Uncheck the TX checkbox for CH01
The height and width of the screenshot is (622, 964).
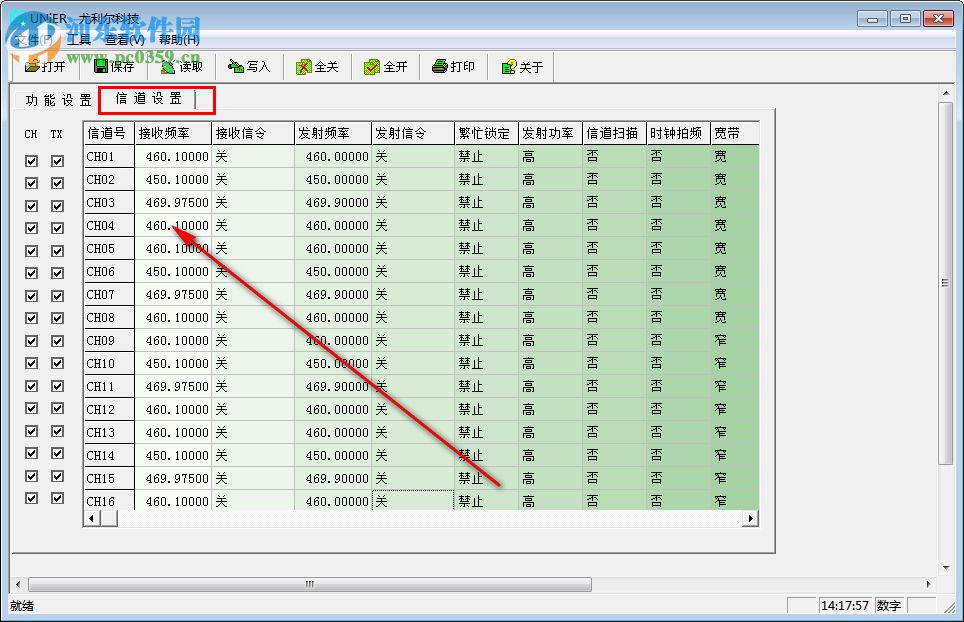(x=57, y=161)
